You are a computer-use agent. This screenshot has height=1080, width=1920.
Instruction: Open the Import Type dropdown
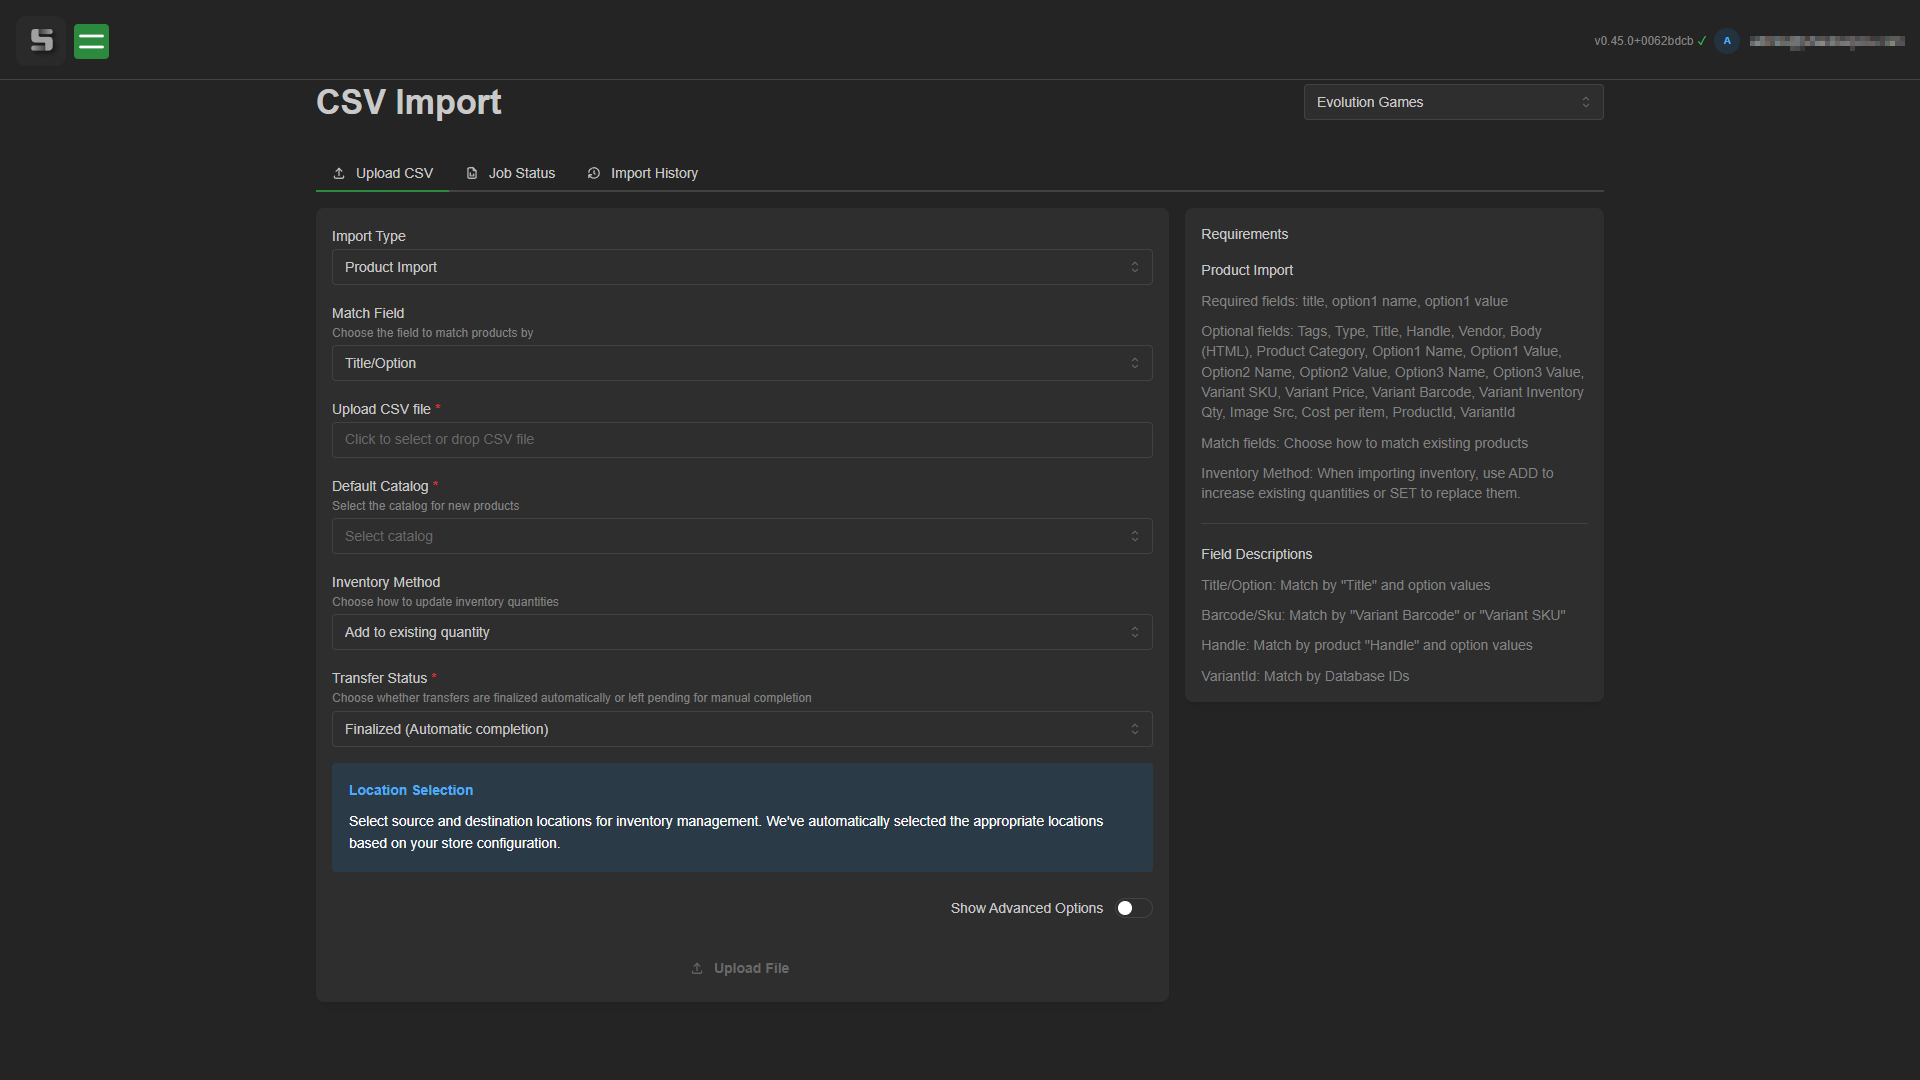pyautogui.click(x=741, y=267)
